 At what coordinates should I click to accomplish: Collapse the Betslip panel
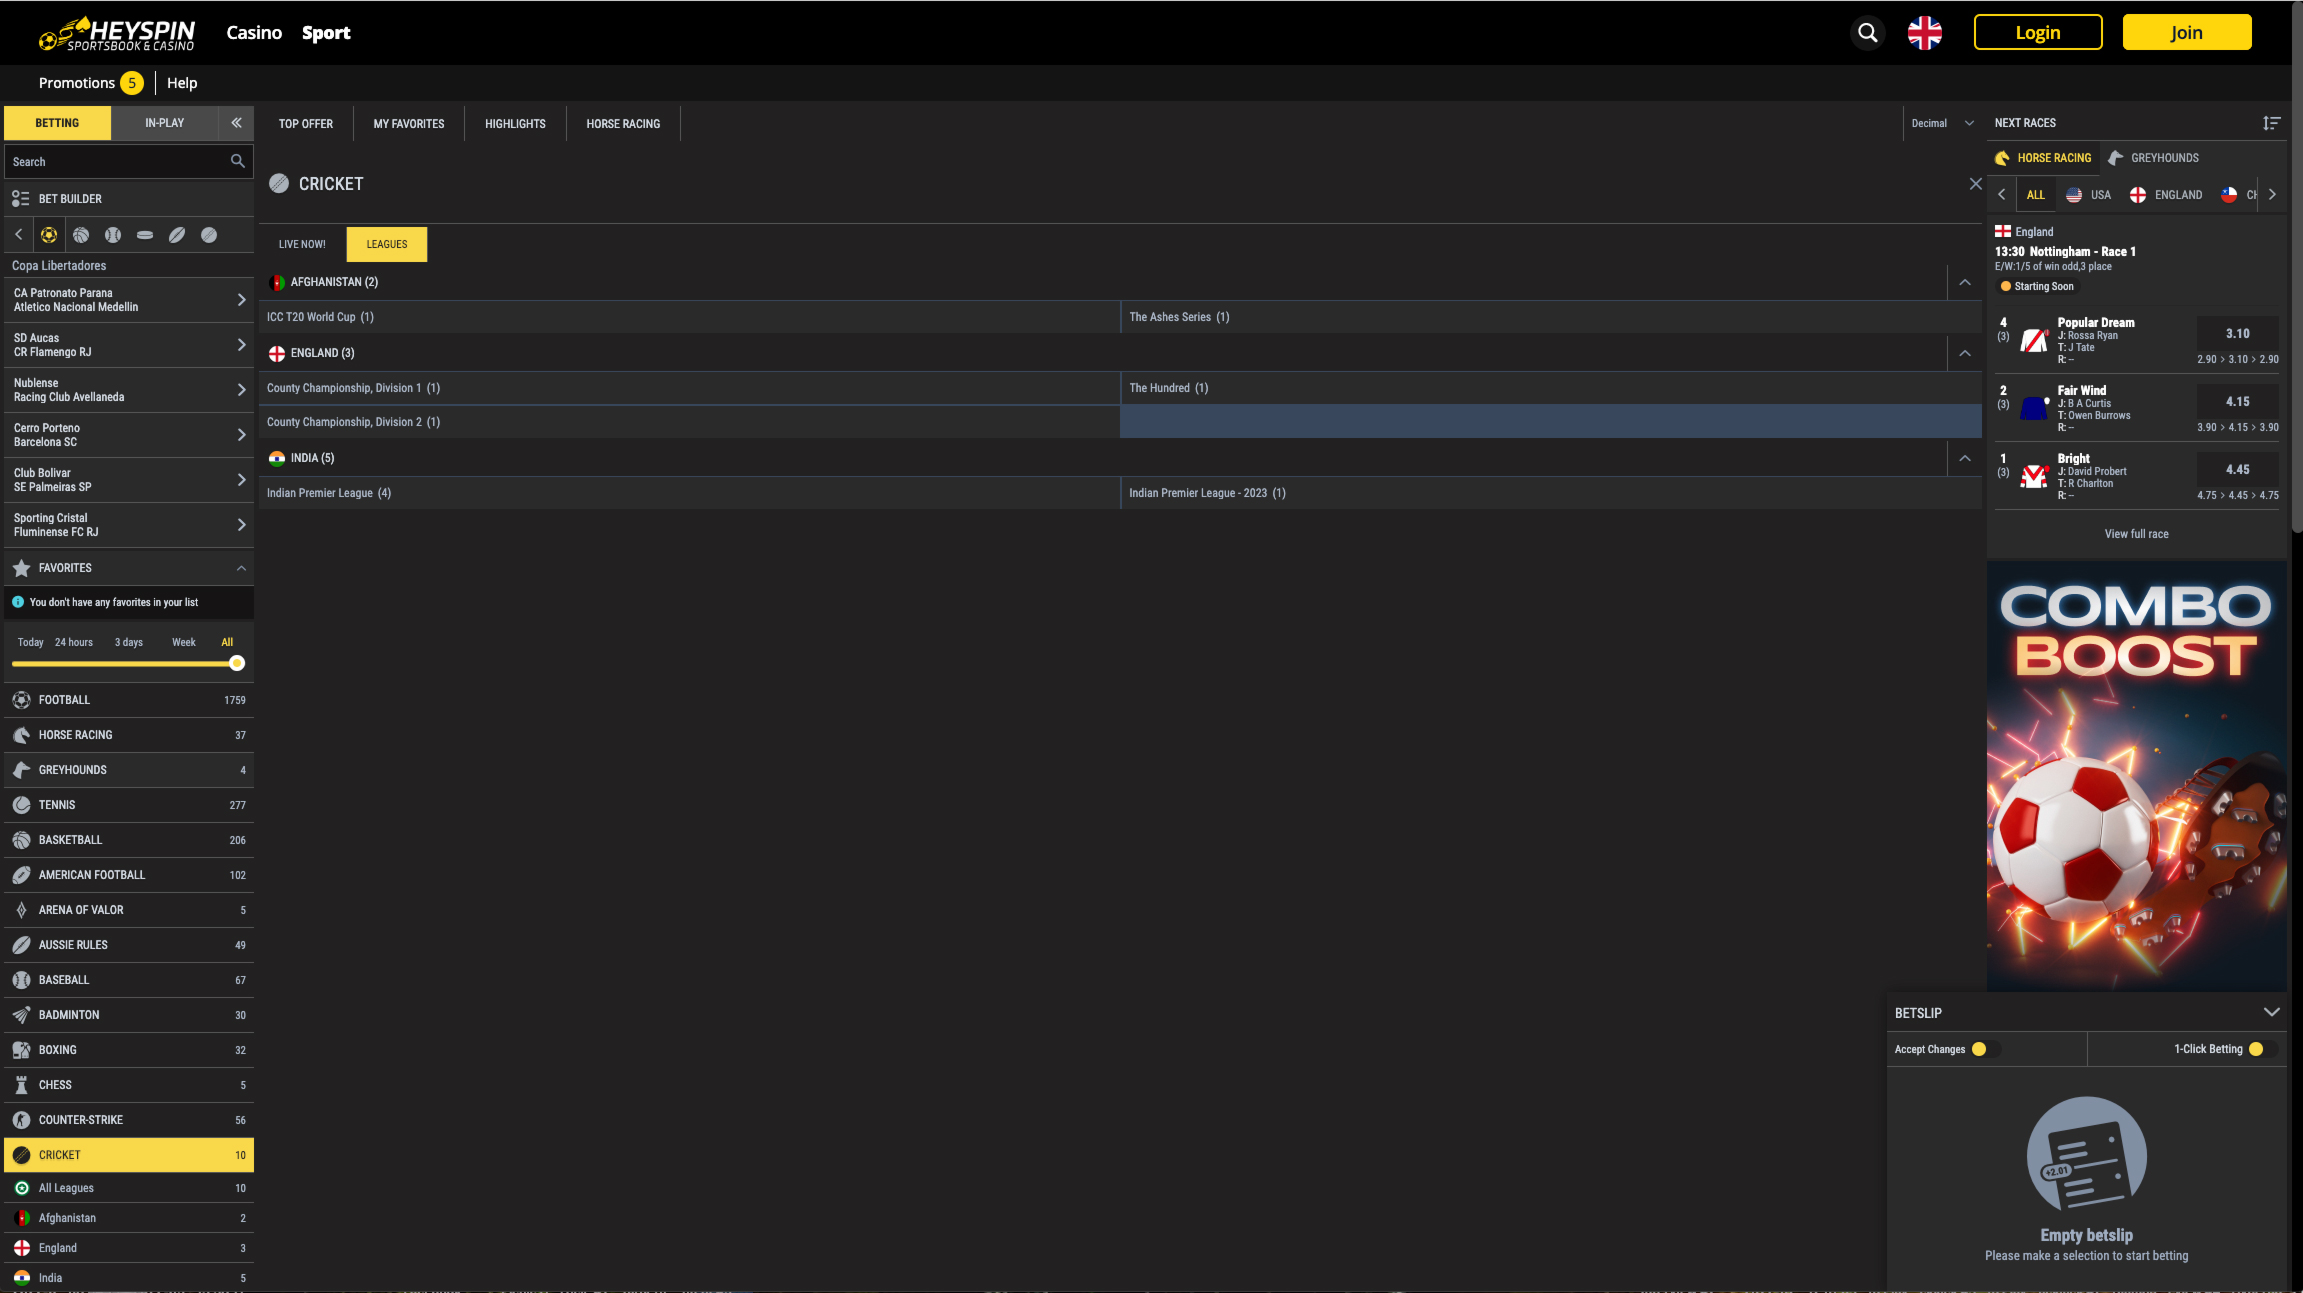pyautogui.click(x=2271, y=1012)
